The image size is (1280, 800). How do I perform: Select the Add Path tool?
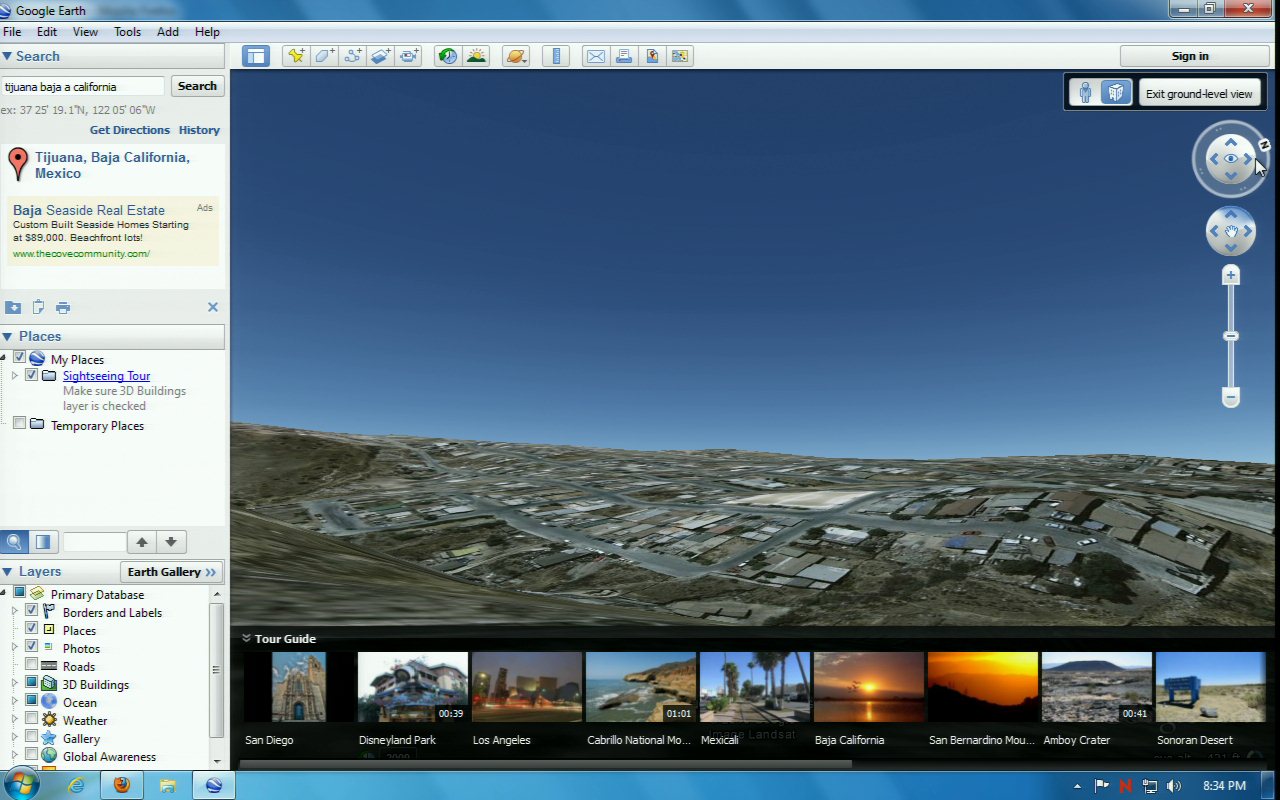pyautogui.click(x=353, y=56)
